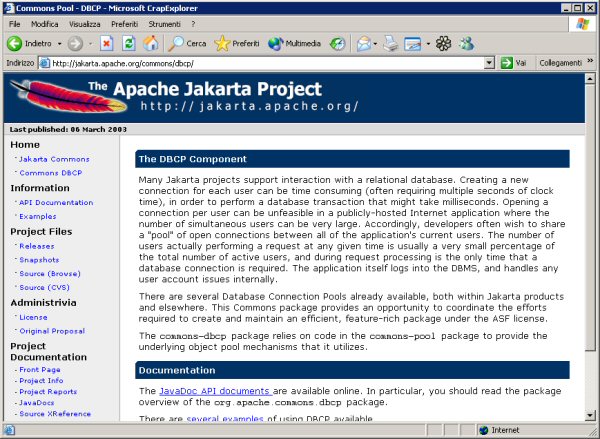Open the Multimedia panel icon
This screenshot has width=600, height=439.
(294, 44)
